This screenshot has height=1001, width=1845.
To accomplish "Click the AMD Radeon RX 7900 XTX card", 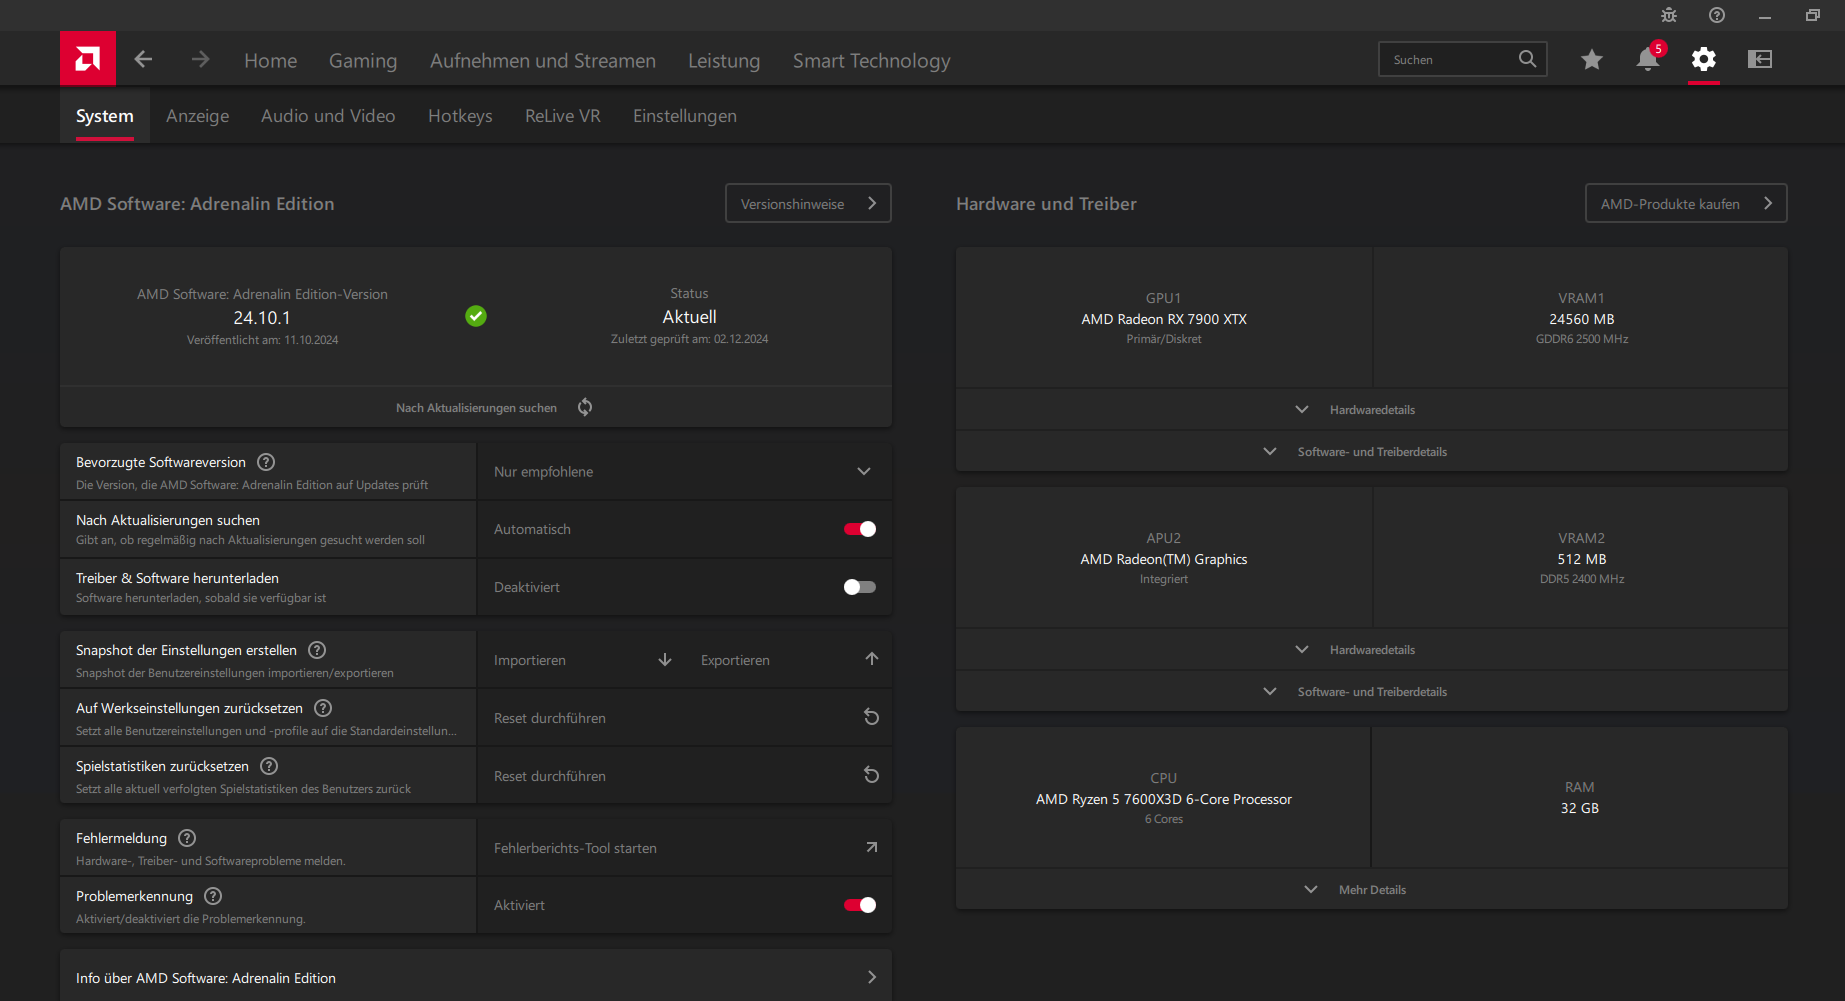I will [x=1164, y=318].
